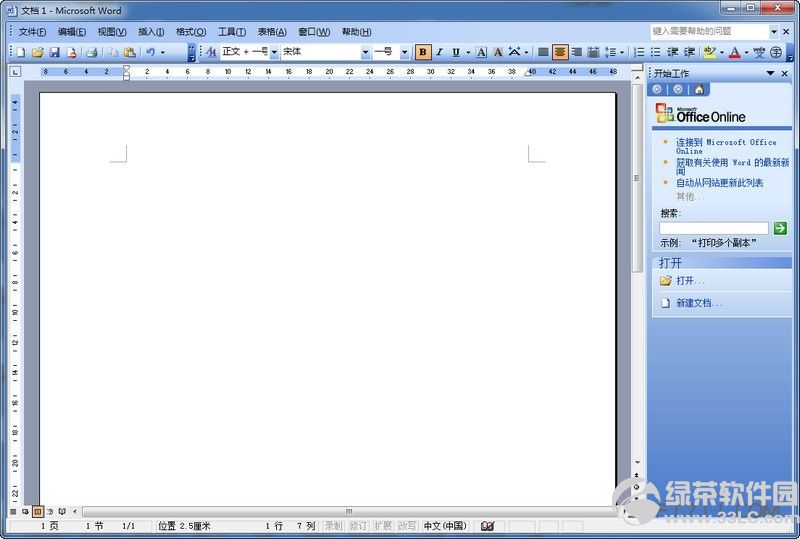Open Font Color dropdown arrow
The width and height of the screenshot is (800, 539).
tap(746, 52)
